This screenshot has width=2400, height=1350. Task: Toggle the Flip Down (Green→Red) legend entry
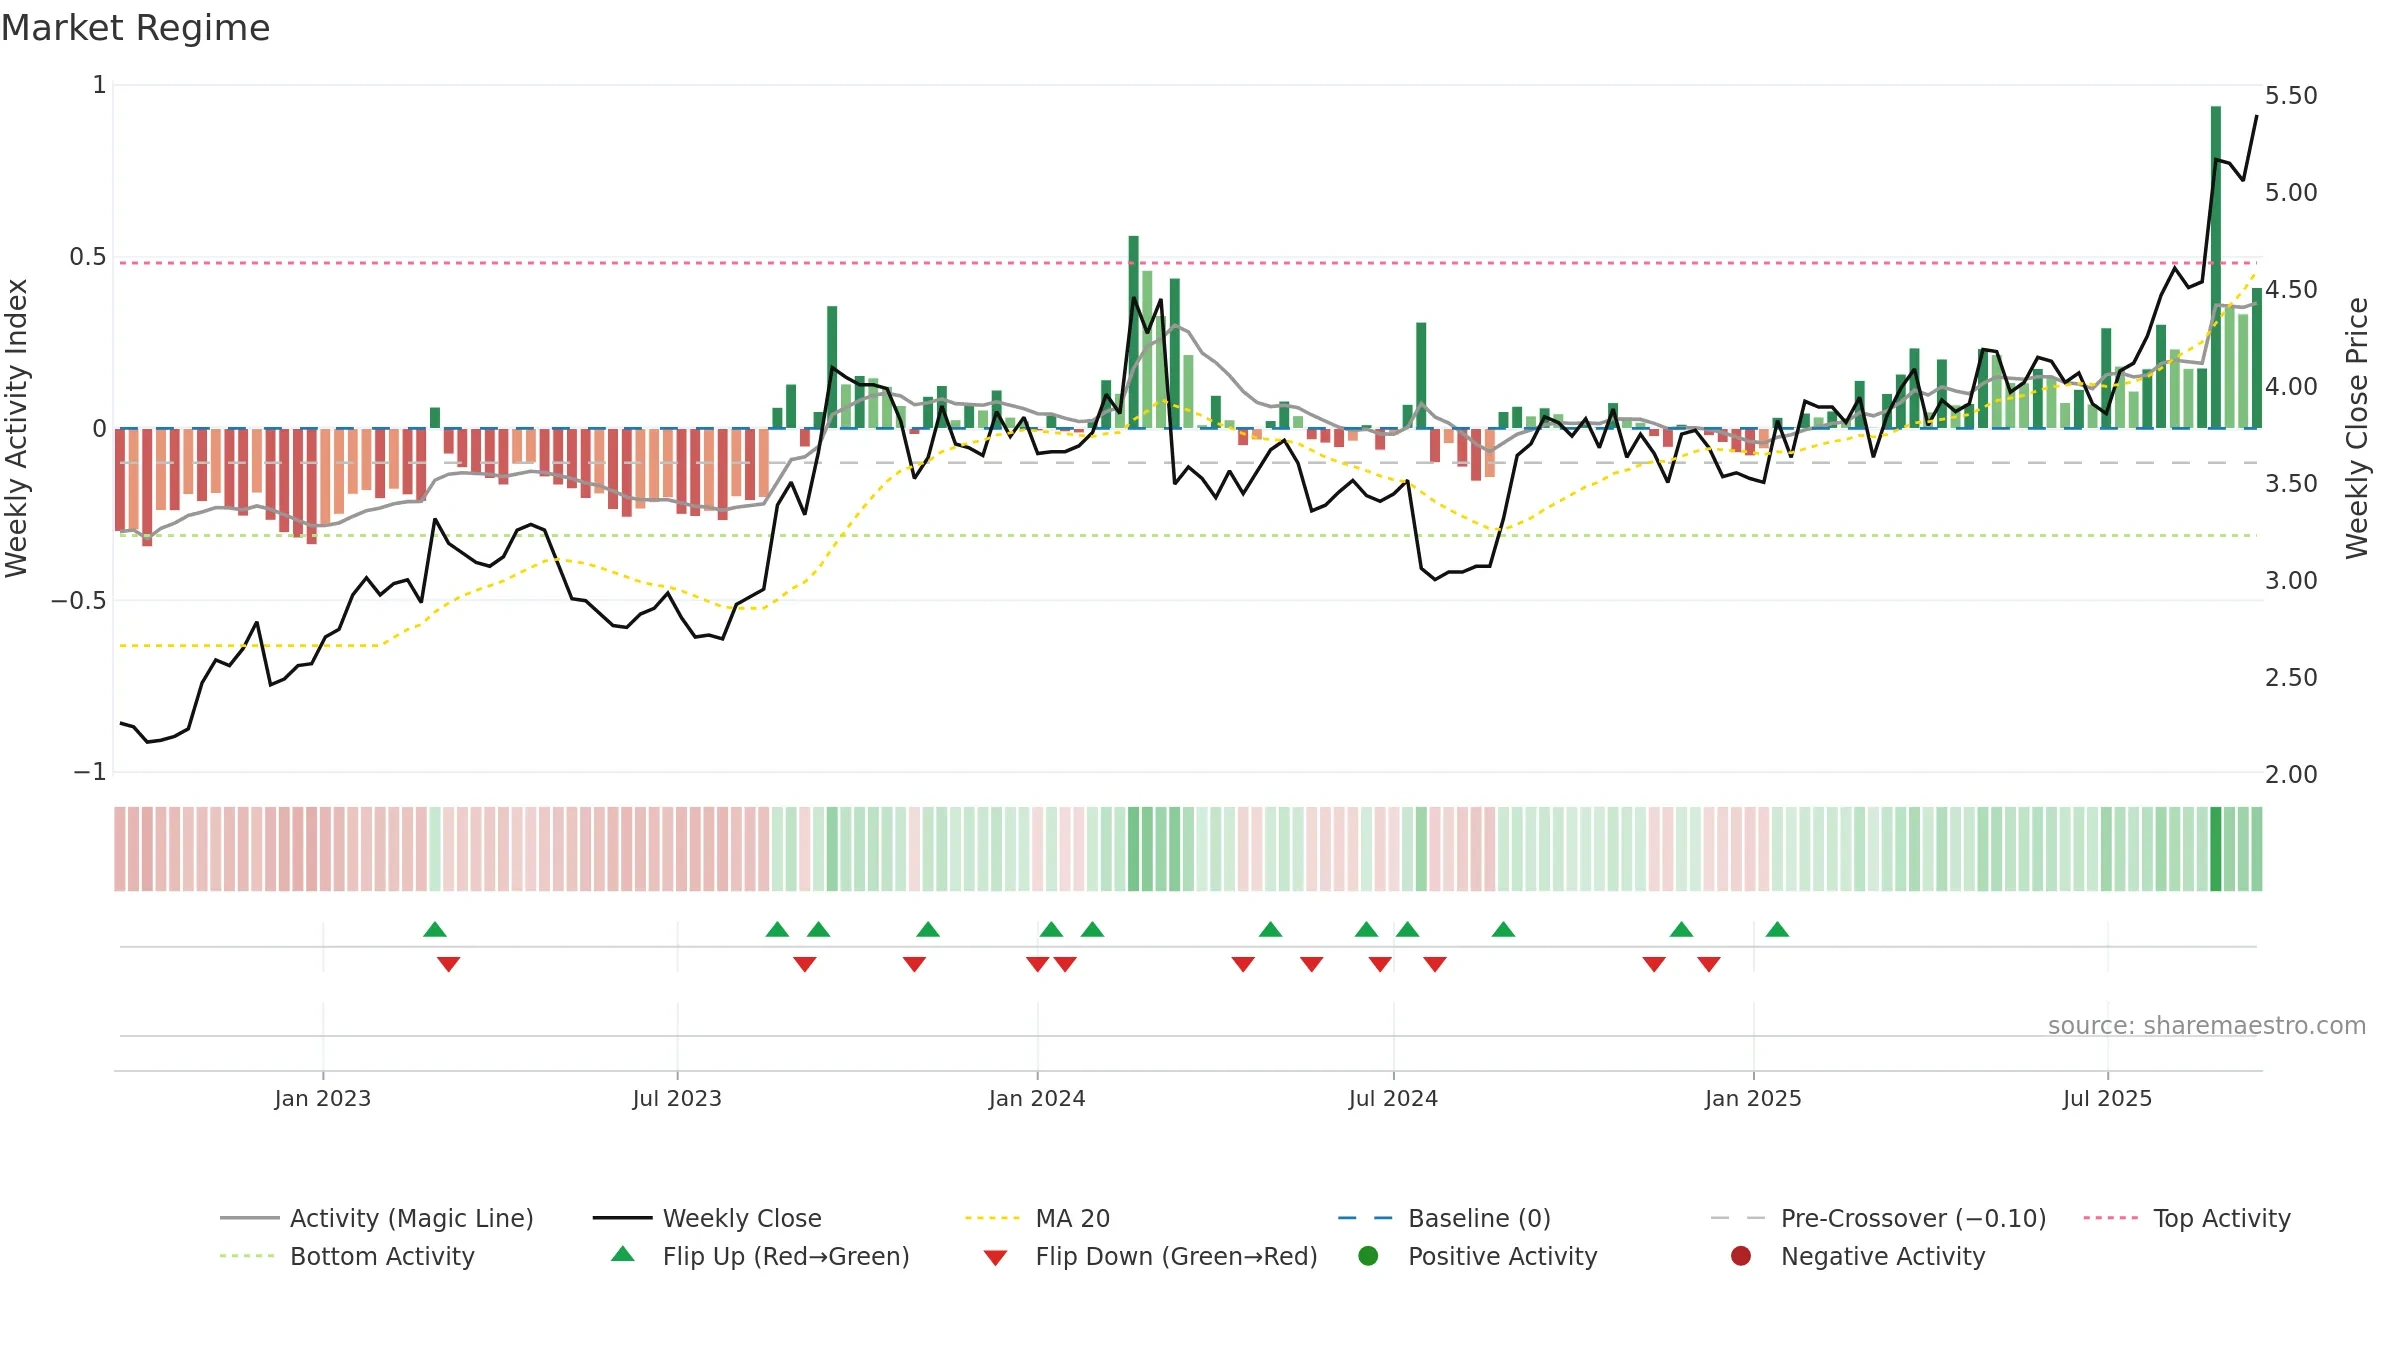1150,1256
